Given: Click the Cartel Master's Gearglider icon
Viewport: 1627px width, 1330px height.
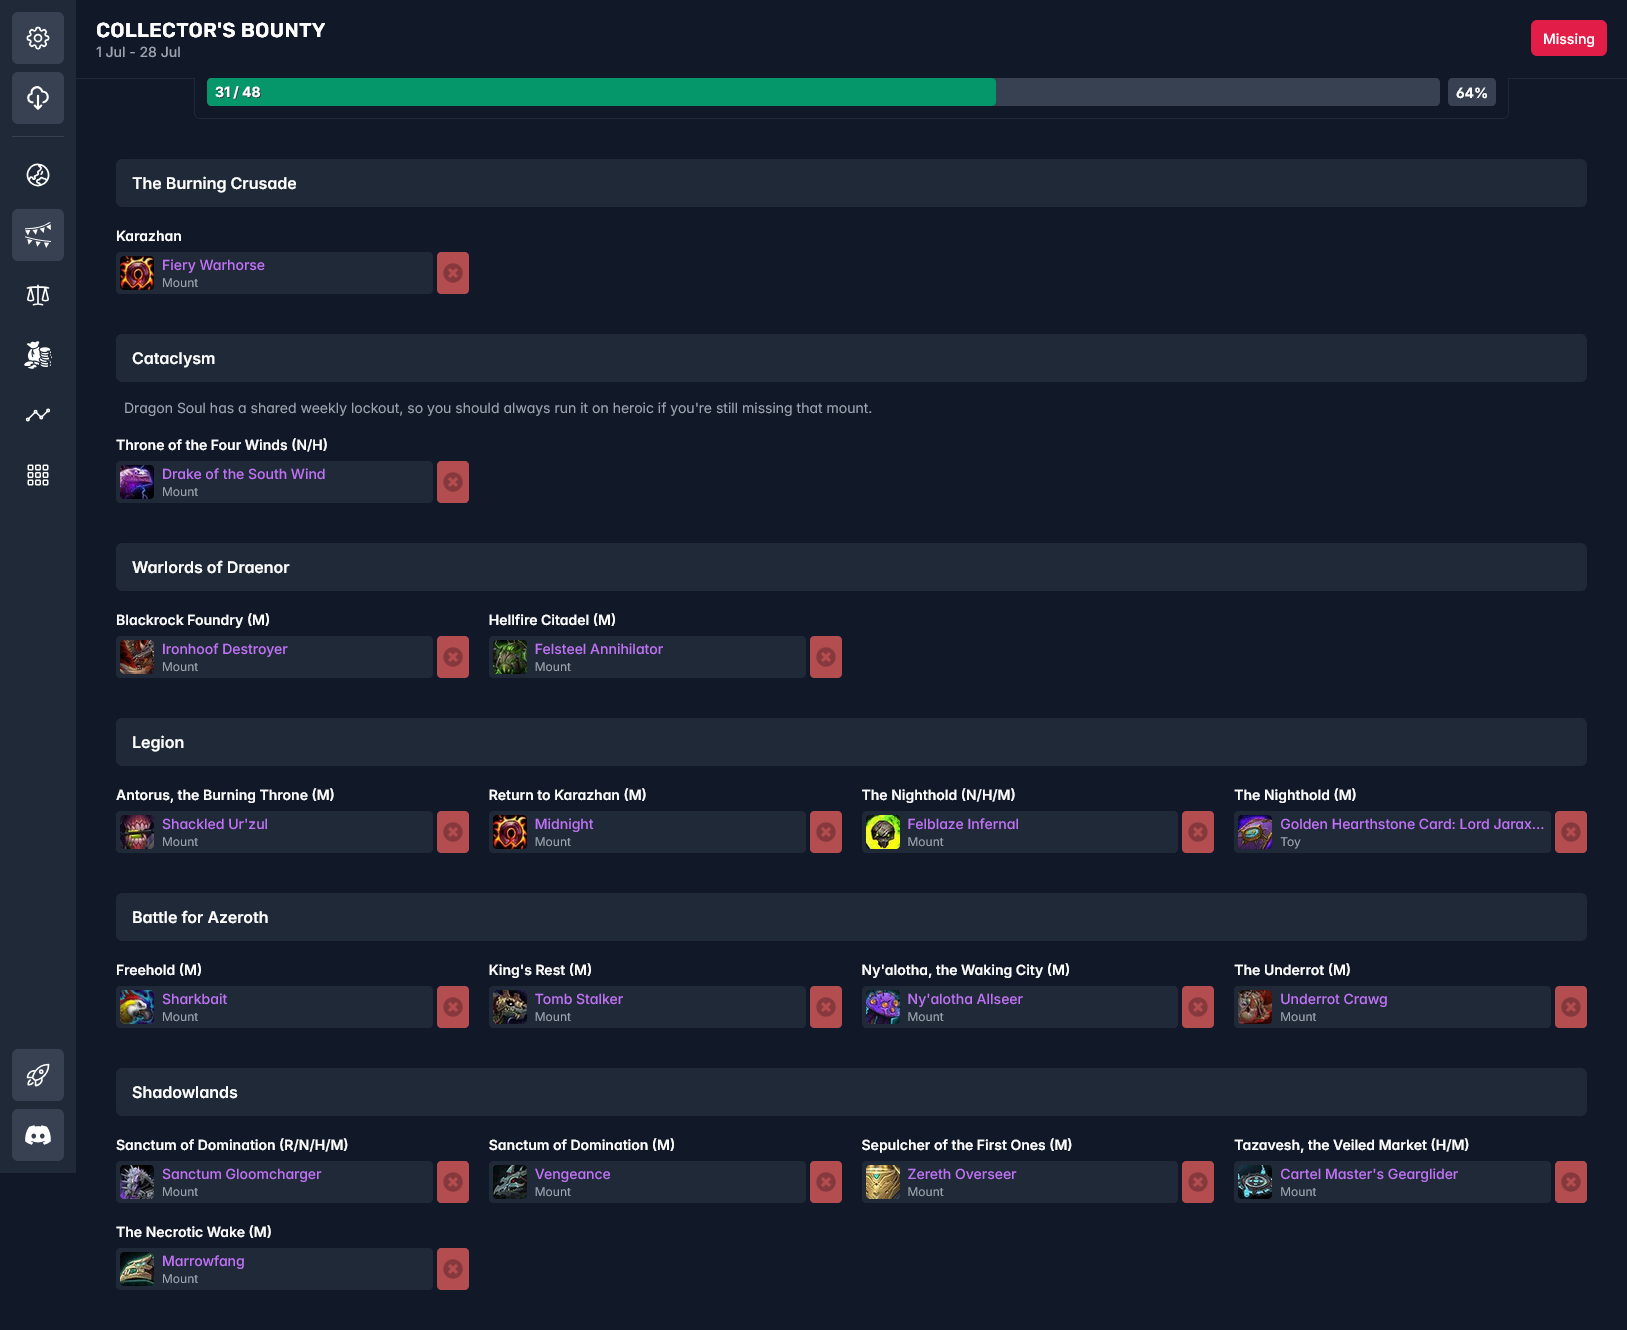Looking at the screenshot, I should [x=1255, y=1182].
